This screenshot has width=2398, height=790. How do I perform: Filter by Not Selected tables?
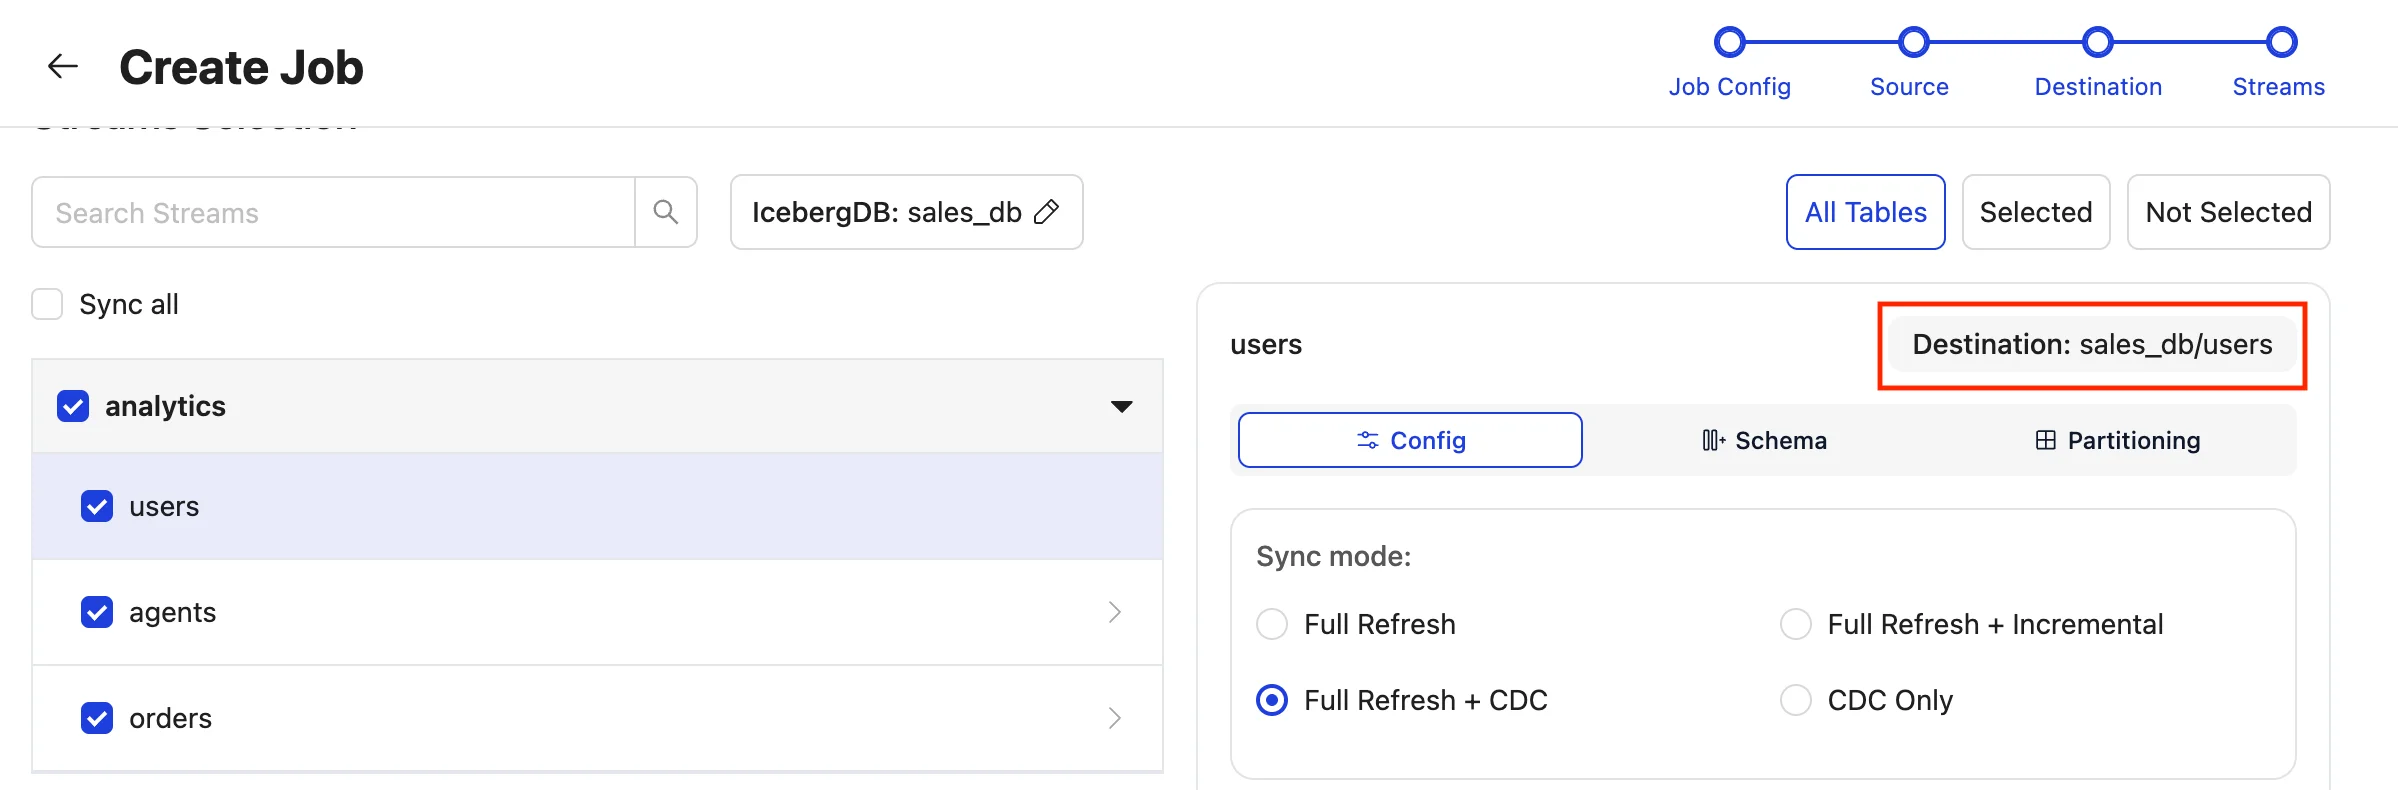2228,212
